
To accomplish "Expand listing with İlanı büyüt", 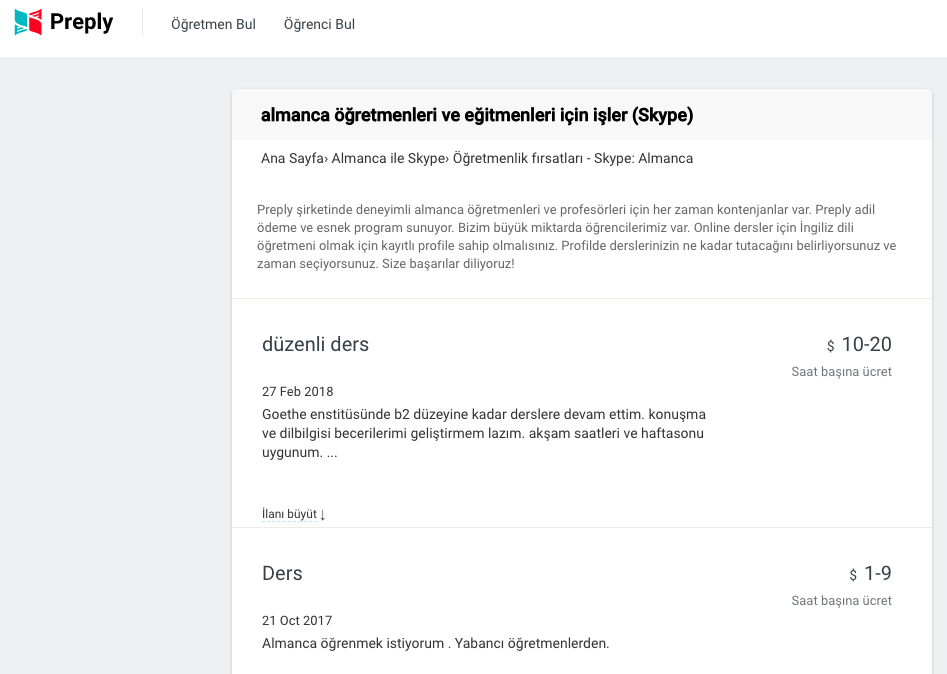I will pyautogui.click(x=293, y=514).
